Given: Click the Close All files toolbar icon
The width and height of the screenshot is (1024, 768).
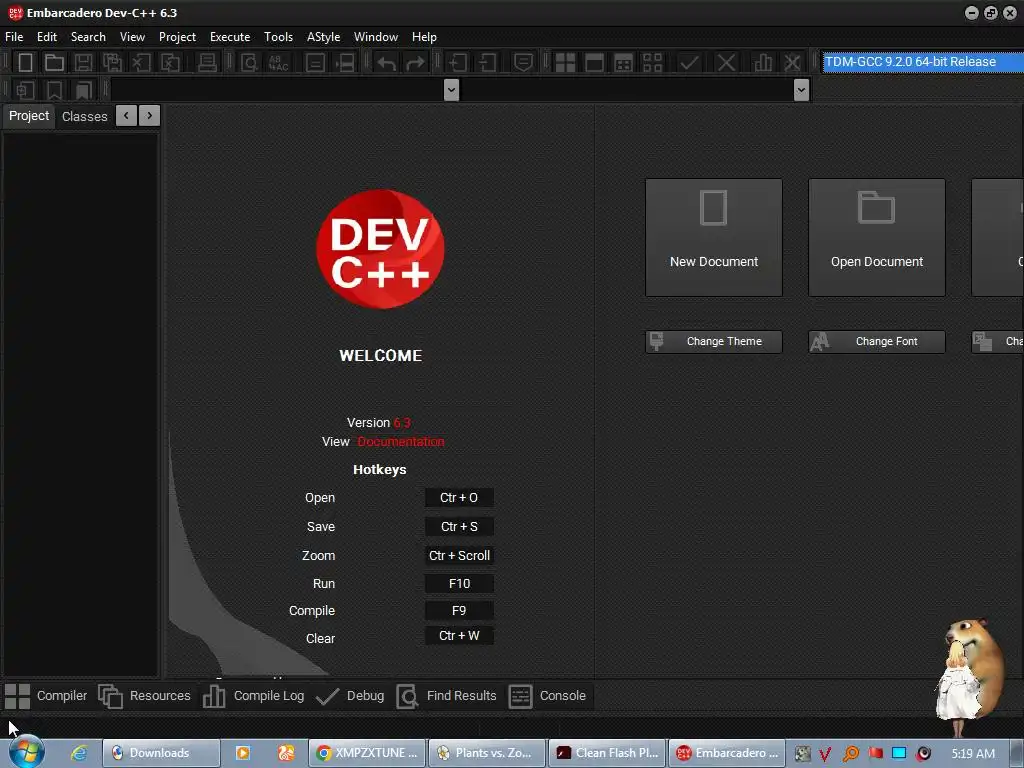Looking at the screenshot, I should click(170, 63).
